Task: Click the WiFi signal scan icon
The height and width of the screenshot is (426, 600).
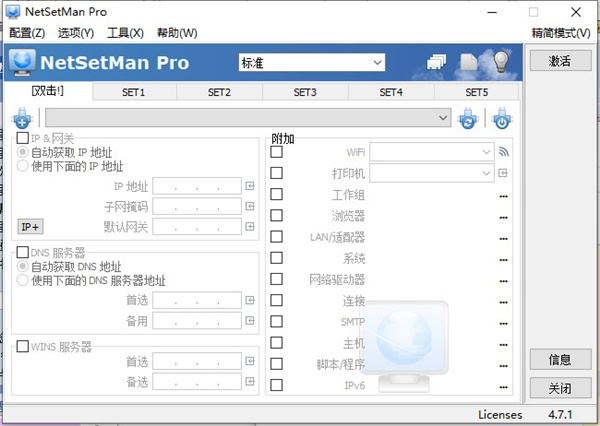Action: coord(504,152)
